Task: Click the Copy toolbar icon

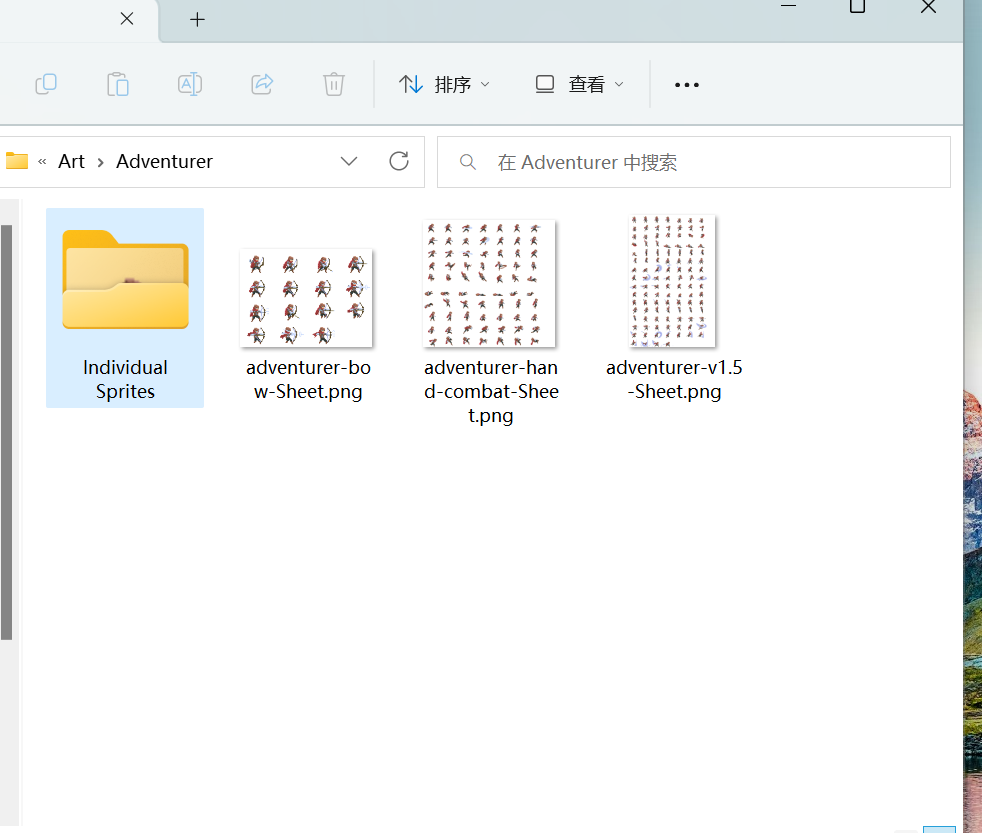Action: 46,84
